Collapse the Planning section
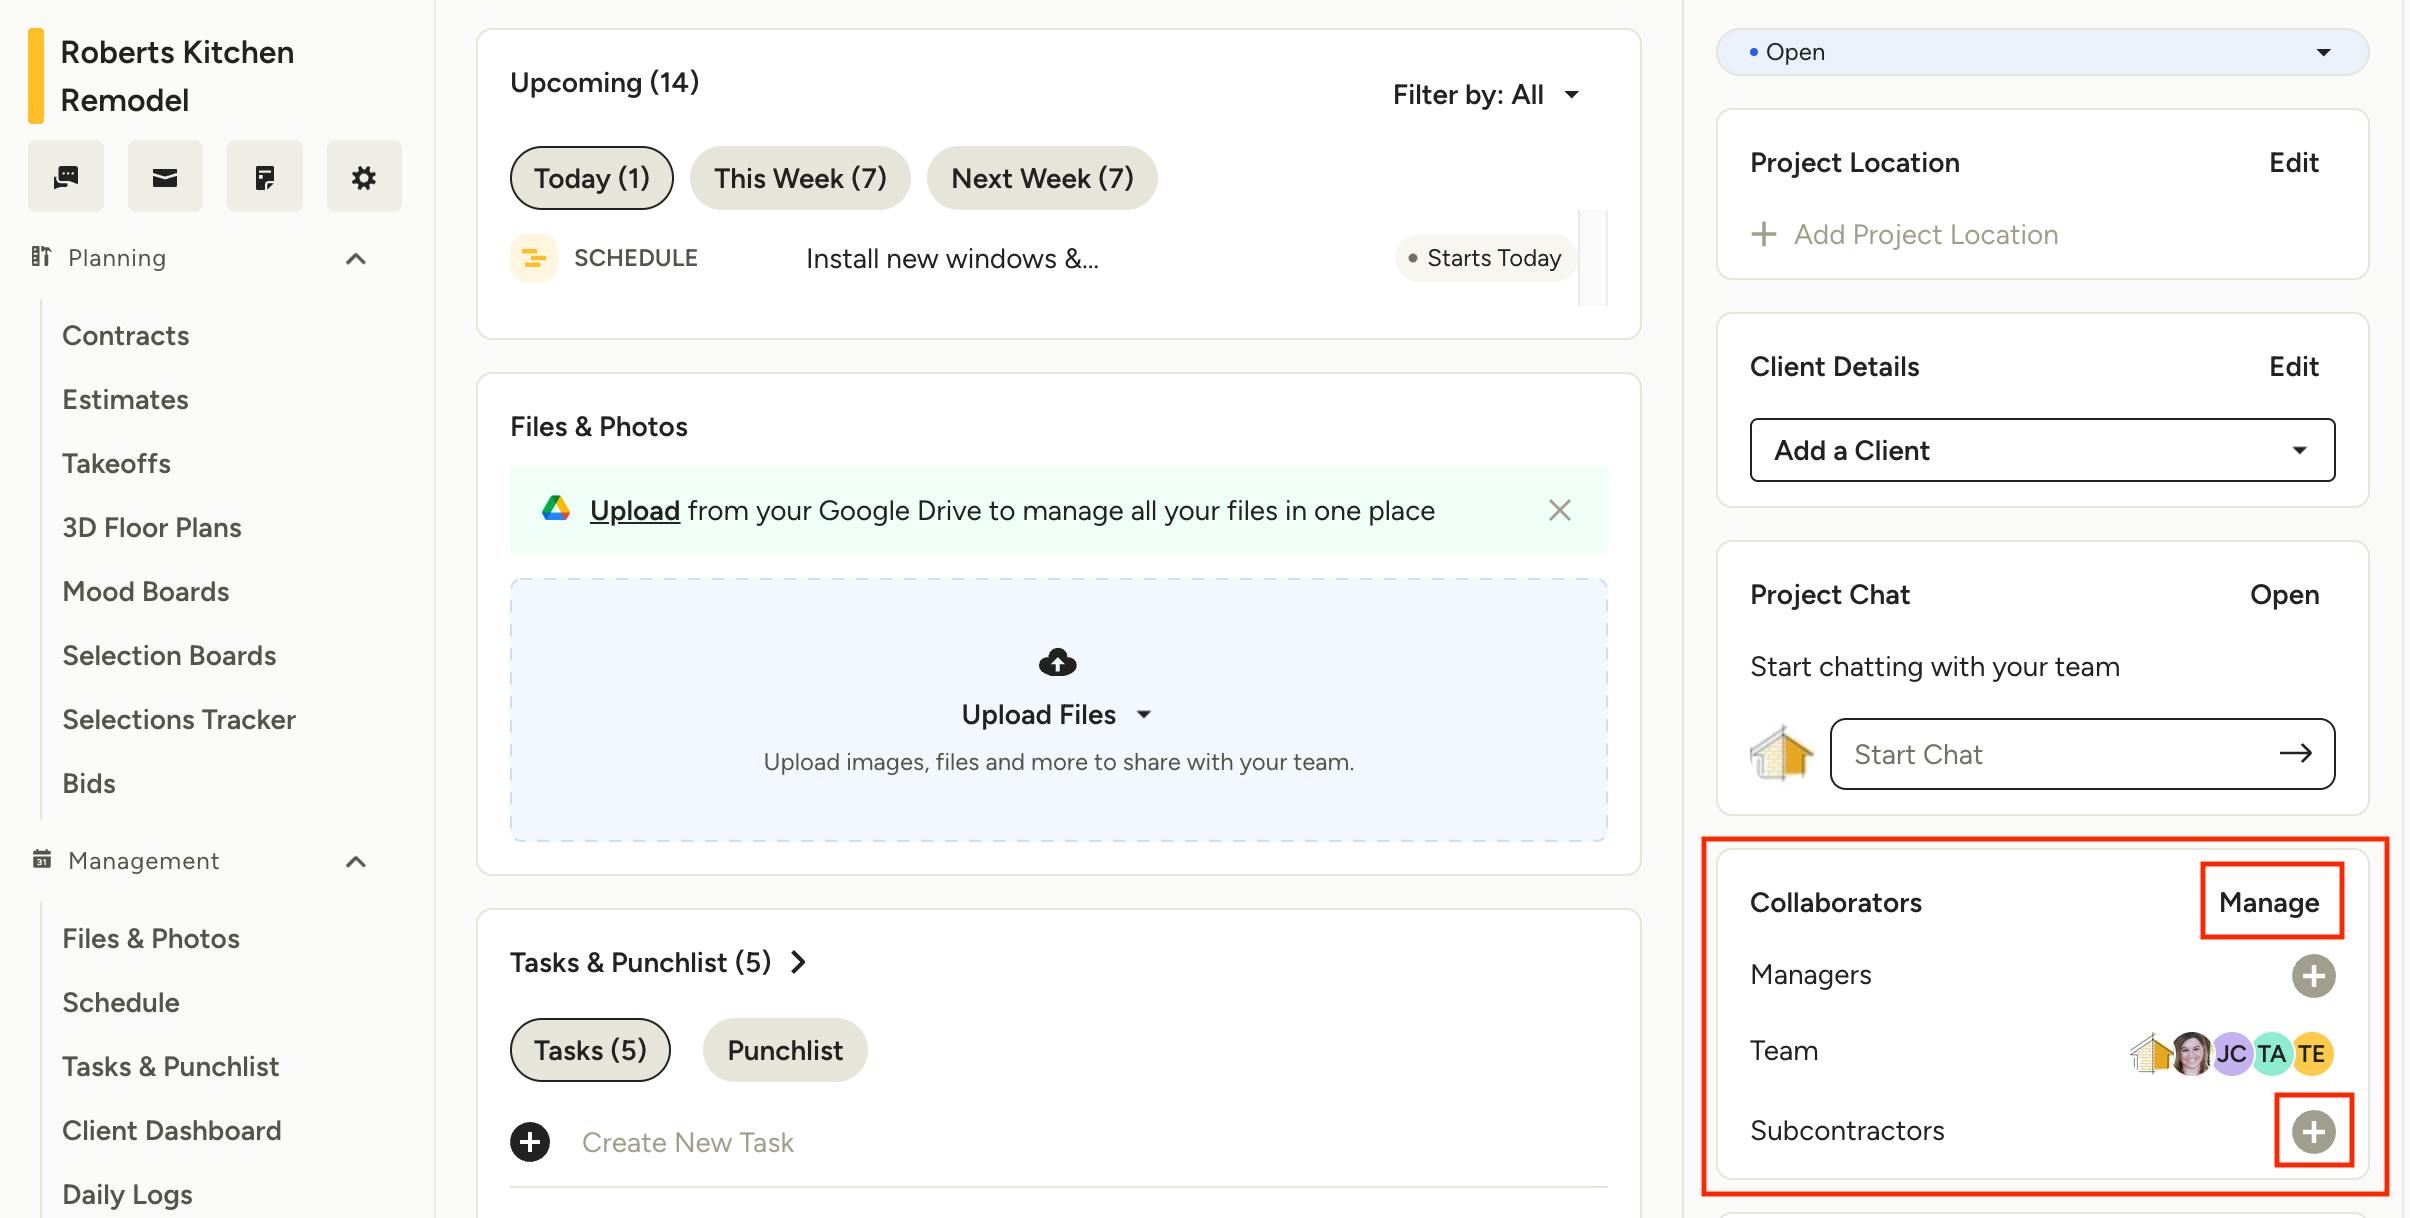Image resolution: width=2410 pixels, height=1218 pixels. pos(355,259)
